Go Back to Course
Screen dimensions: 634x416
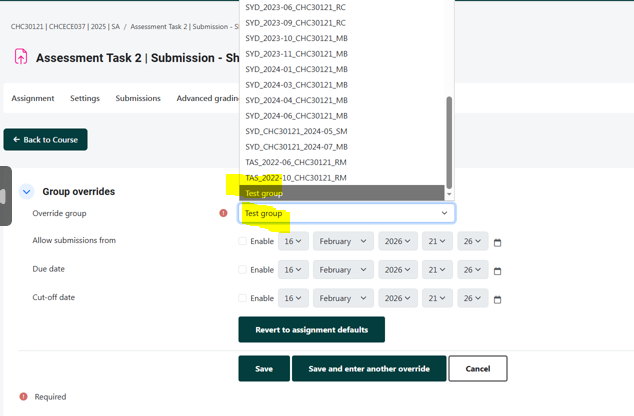click(x=45, y=140)
